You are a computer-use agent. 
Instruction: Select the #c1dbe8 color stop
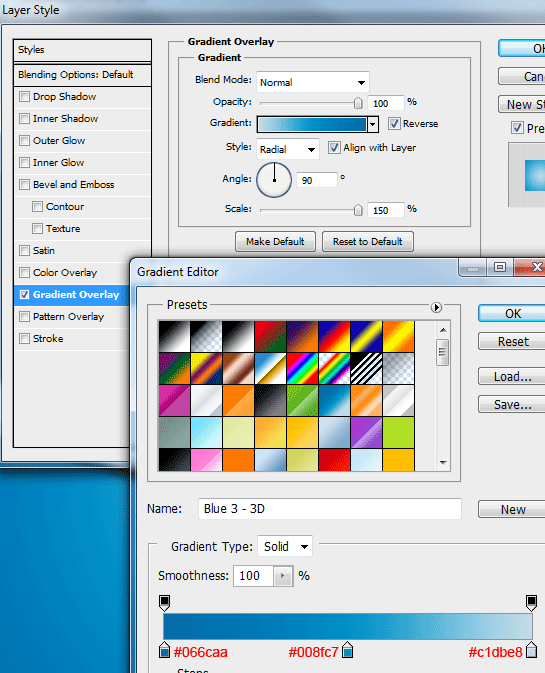click(x=531, y=650)
